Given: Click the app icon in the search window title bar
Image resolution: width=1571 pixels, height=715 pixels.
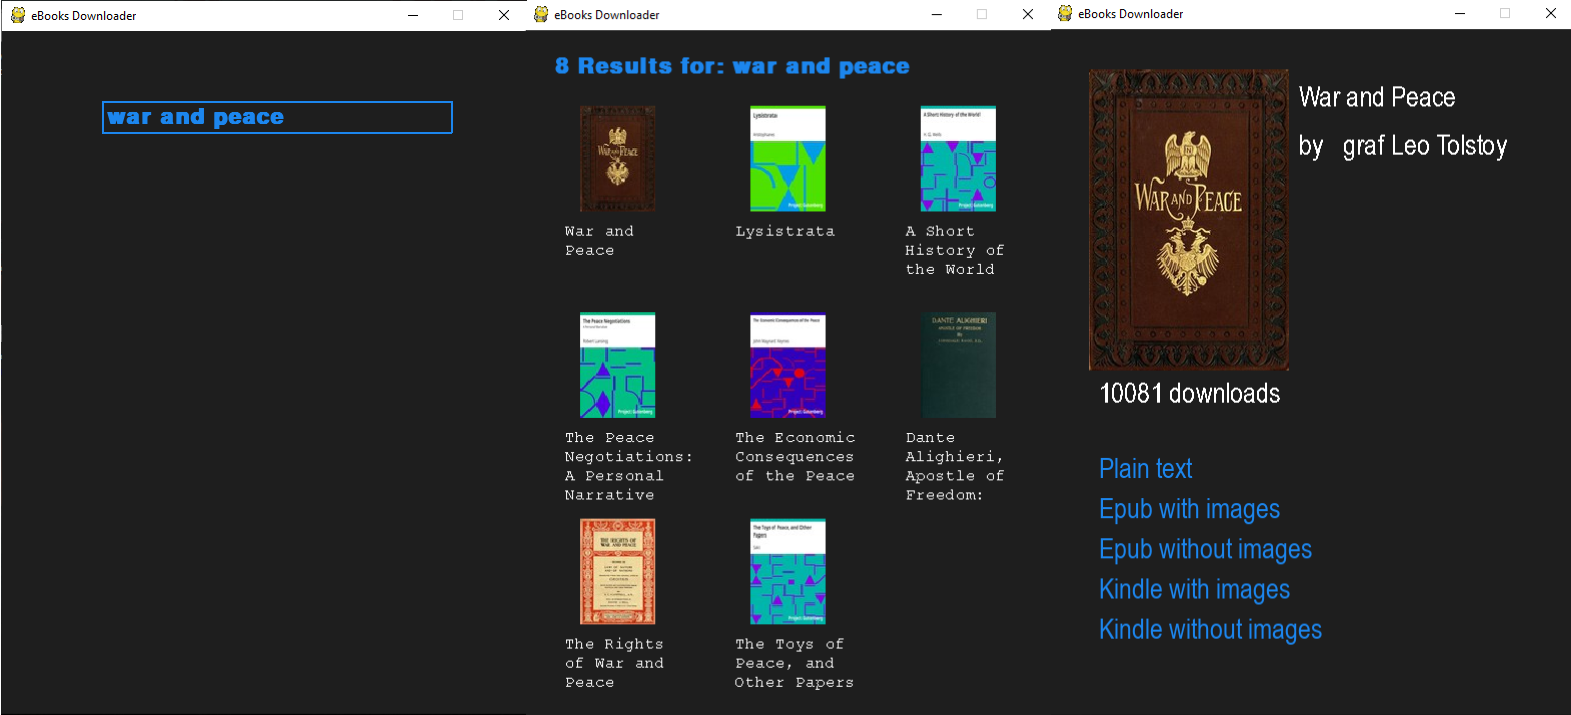Looking at the screenshot, I should coord(18,15).
